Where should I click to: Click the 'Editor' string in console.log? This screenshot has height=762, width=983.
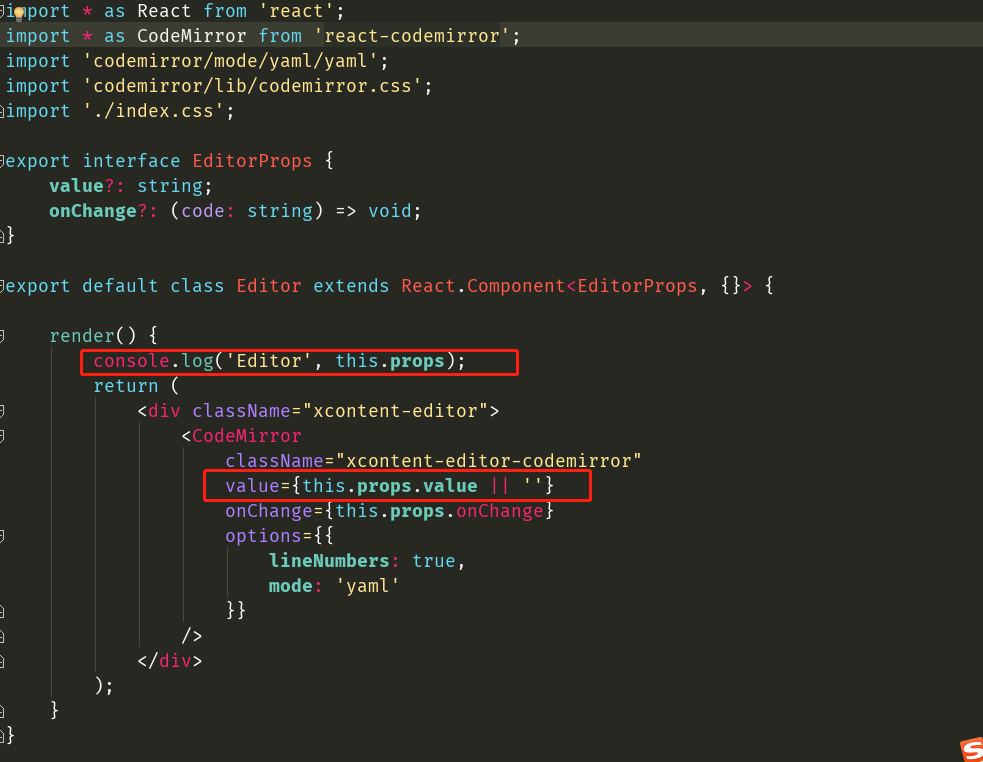coord(268,361)
